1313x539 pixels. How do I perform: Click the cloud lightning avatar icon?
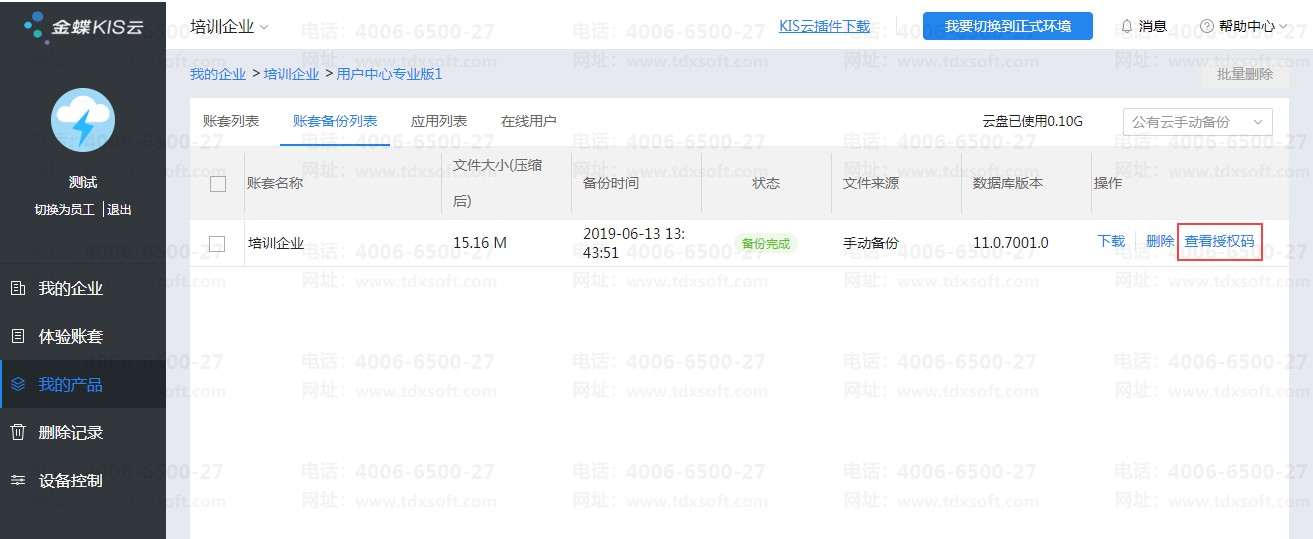(x=83, y=120)
